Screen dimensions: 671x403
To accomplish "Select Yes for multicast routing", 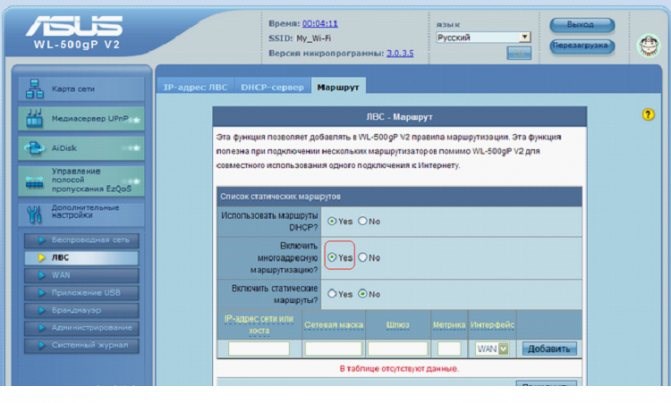I will (332, 257).
